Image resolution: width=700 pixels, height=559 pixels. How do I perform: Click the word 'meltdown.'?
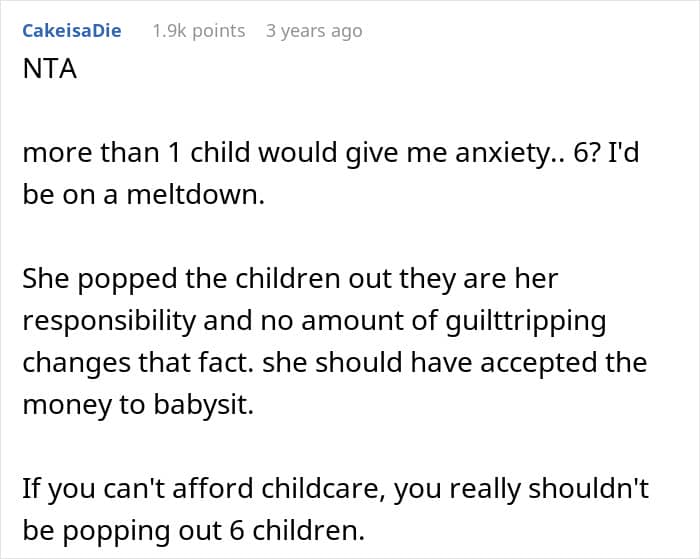[196, 195]
